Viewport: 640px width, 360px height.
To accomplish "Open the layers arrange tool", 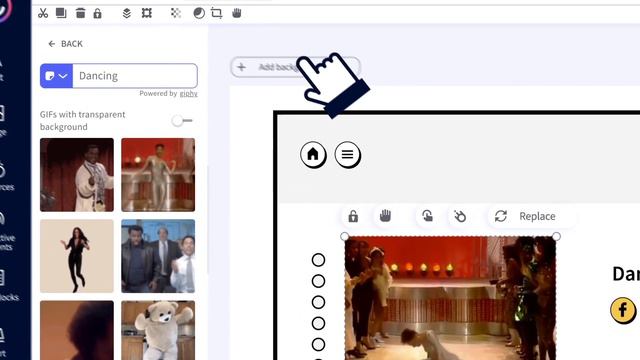I will pyautogui.click(x=127, y=13).
